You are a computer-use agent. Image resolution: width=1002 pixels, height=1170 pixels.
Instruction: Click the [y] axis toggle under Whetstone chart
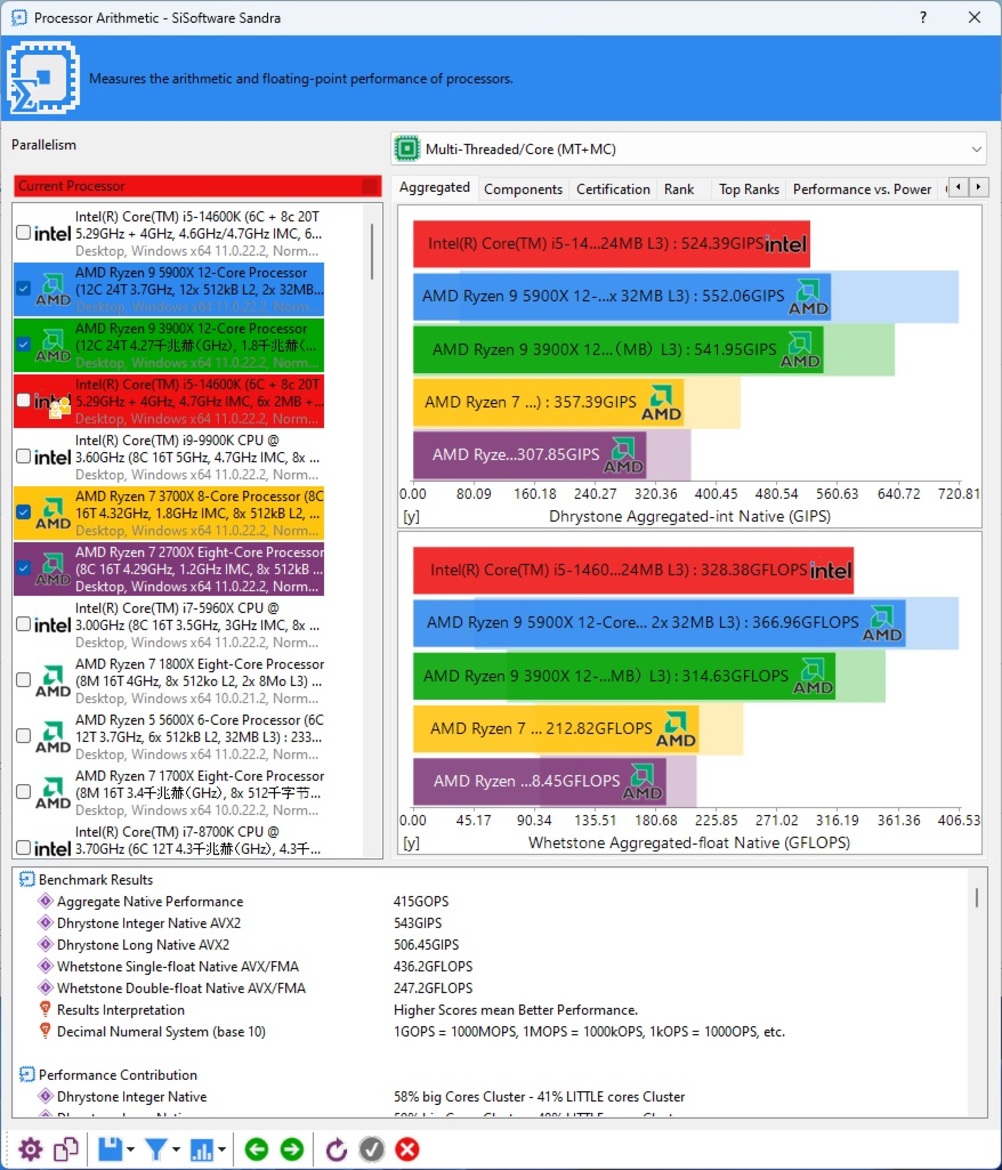pos(411,842)
